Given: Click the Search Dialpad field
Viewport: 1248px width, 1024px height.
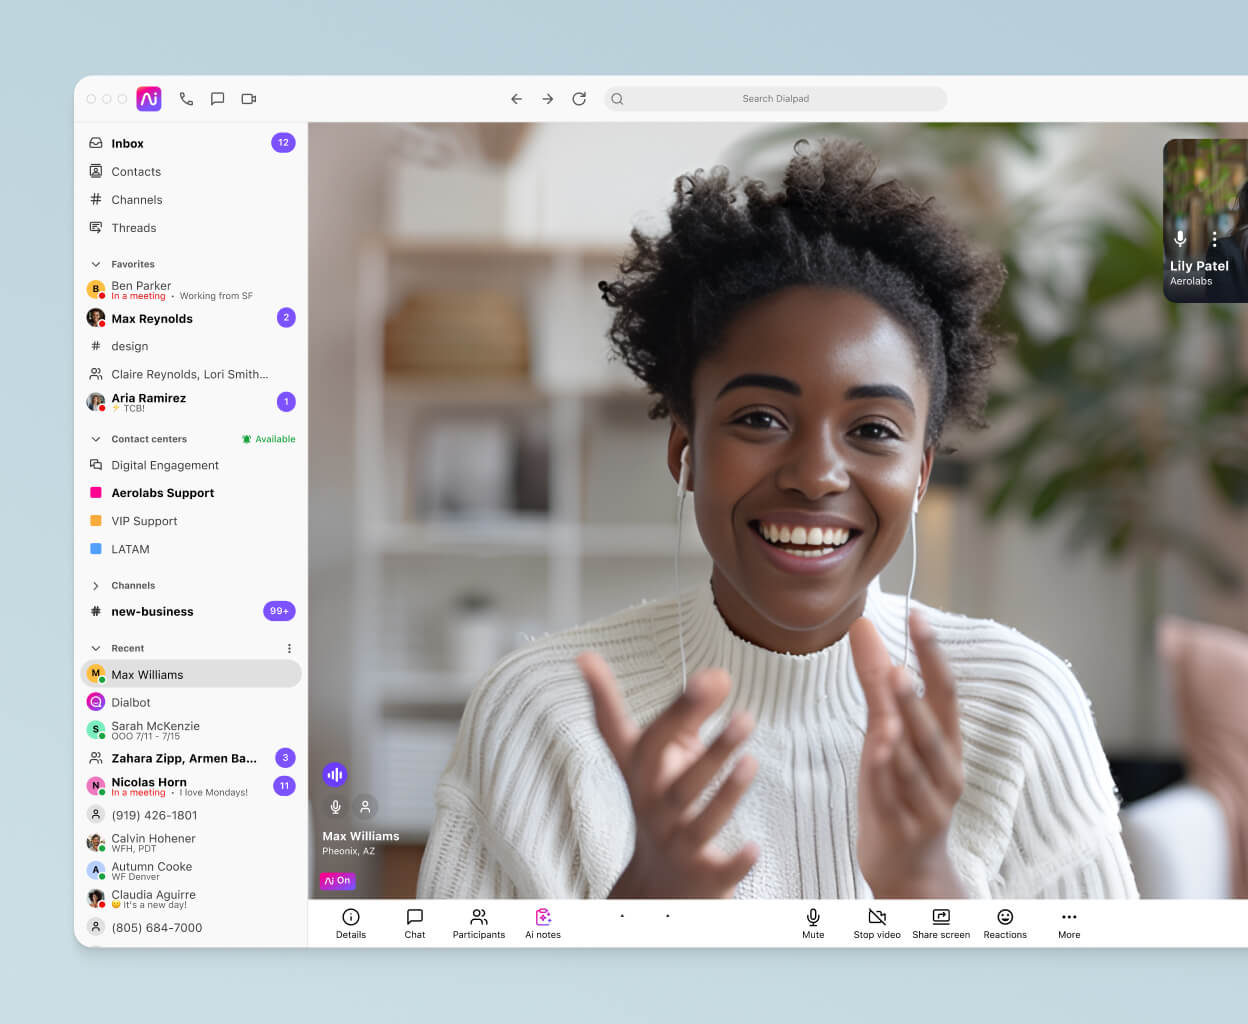Looking at the screenshot, I should [776, 98].
